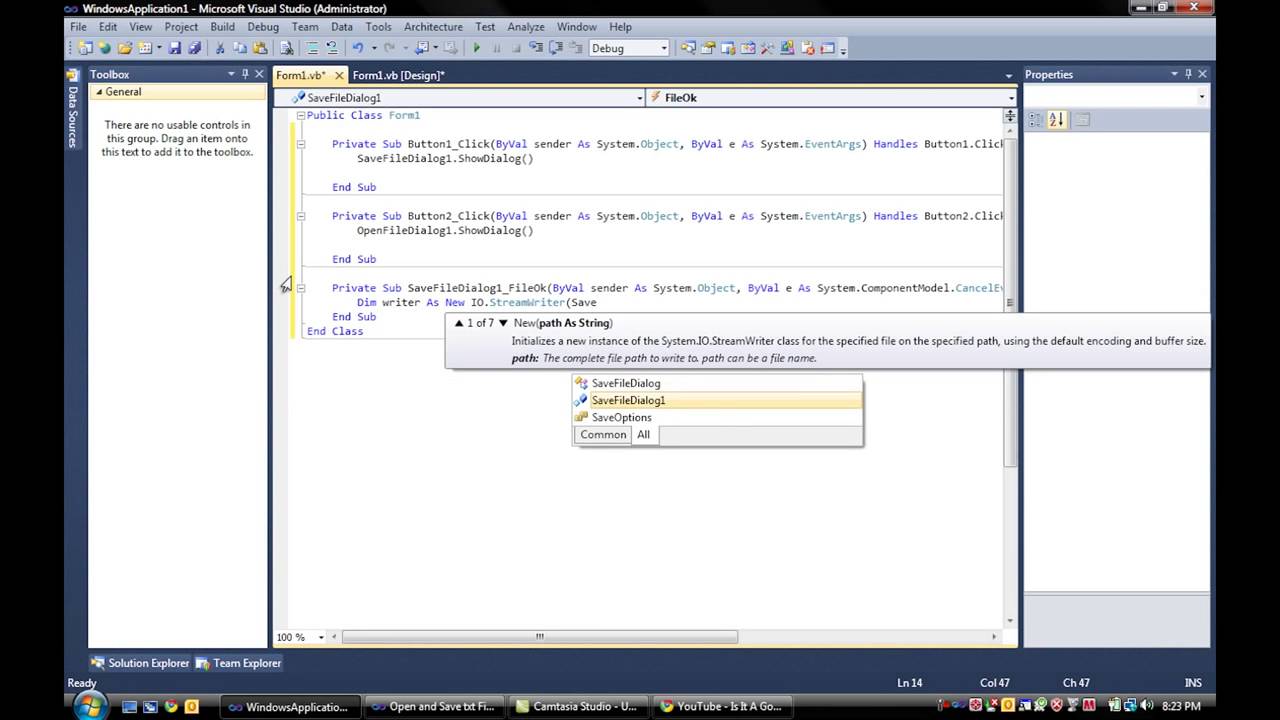Comment out the selected lines icon
Viewport: 1280px width, 720px height.
(312, 48)
